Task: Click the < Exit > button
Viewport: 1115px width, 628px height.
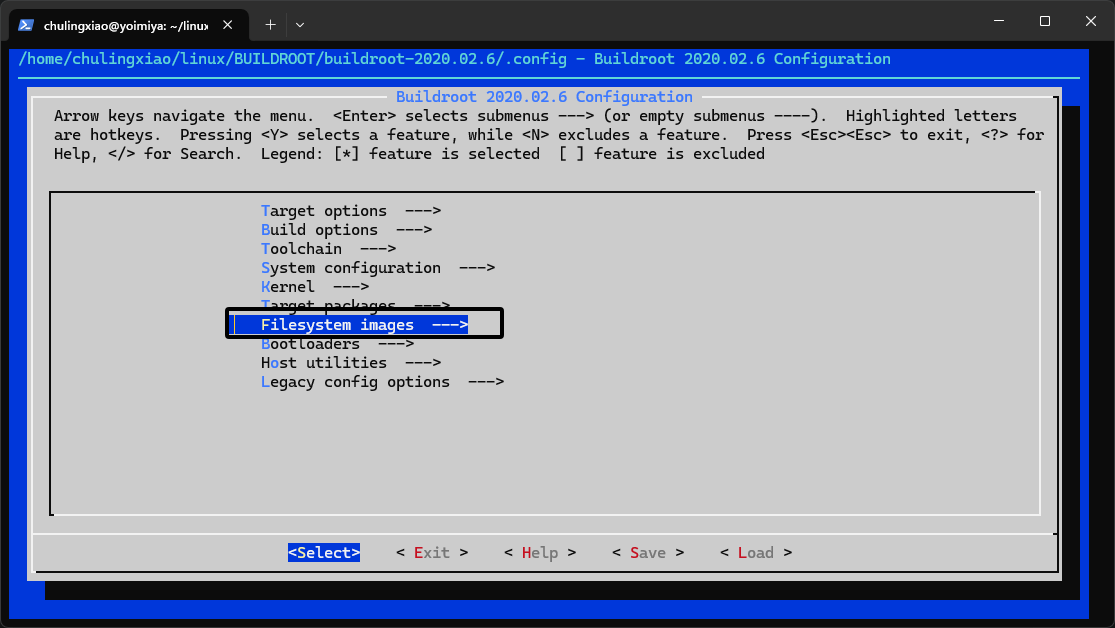Action: [x=432, y=553]
